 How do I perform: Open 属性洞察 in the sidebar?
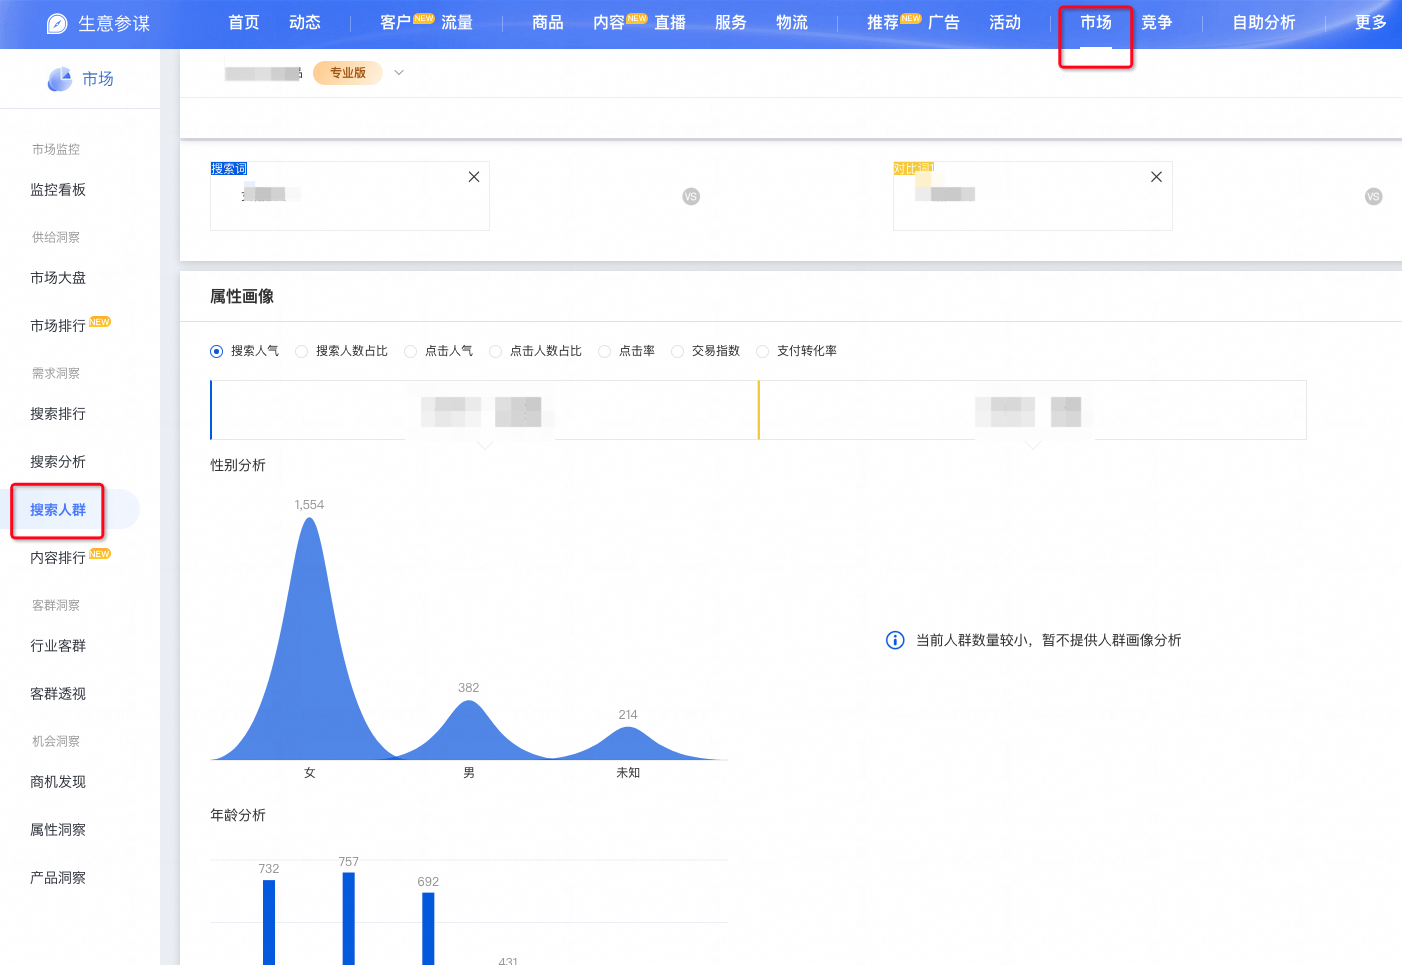(58, 830)
